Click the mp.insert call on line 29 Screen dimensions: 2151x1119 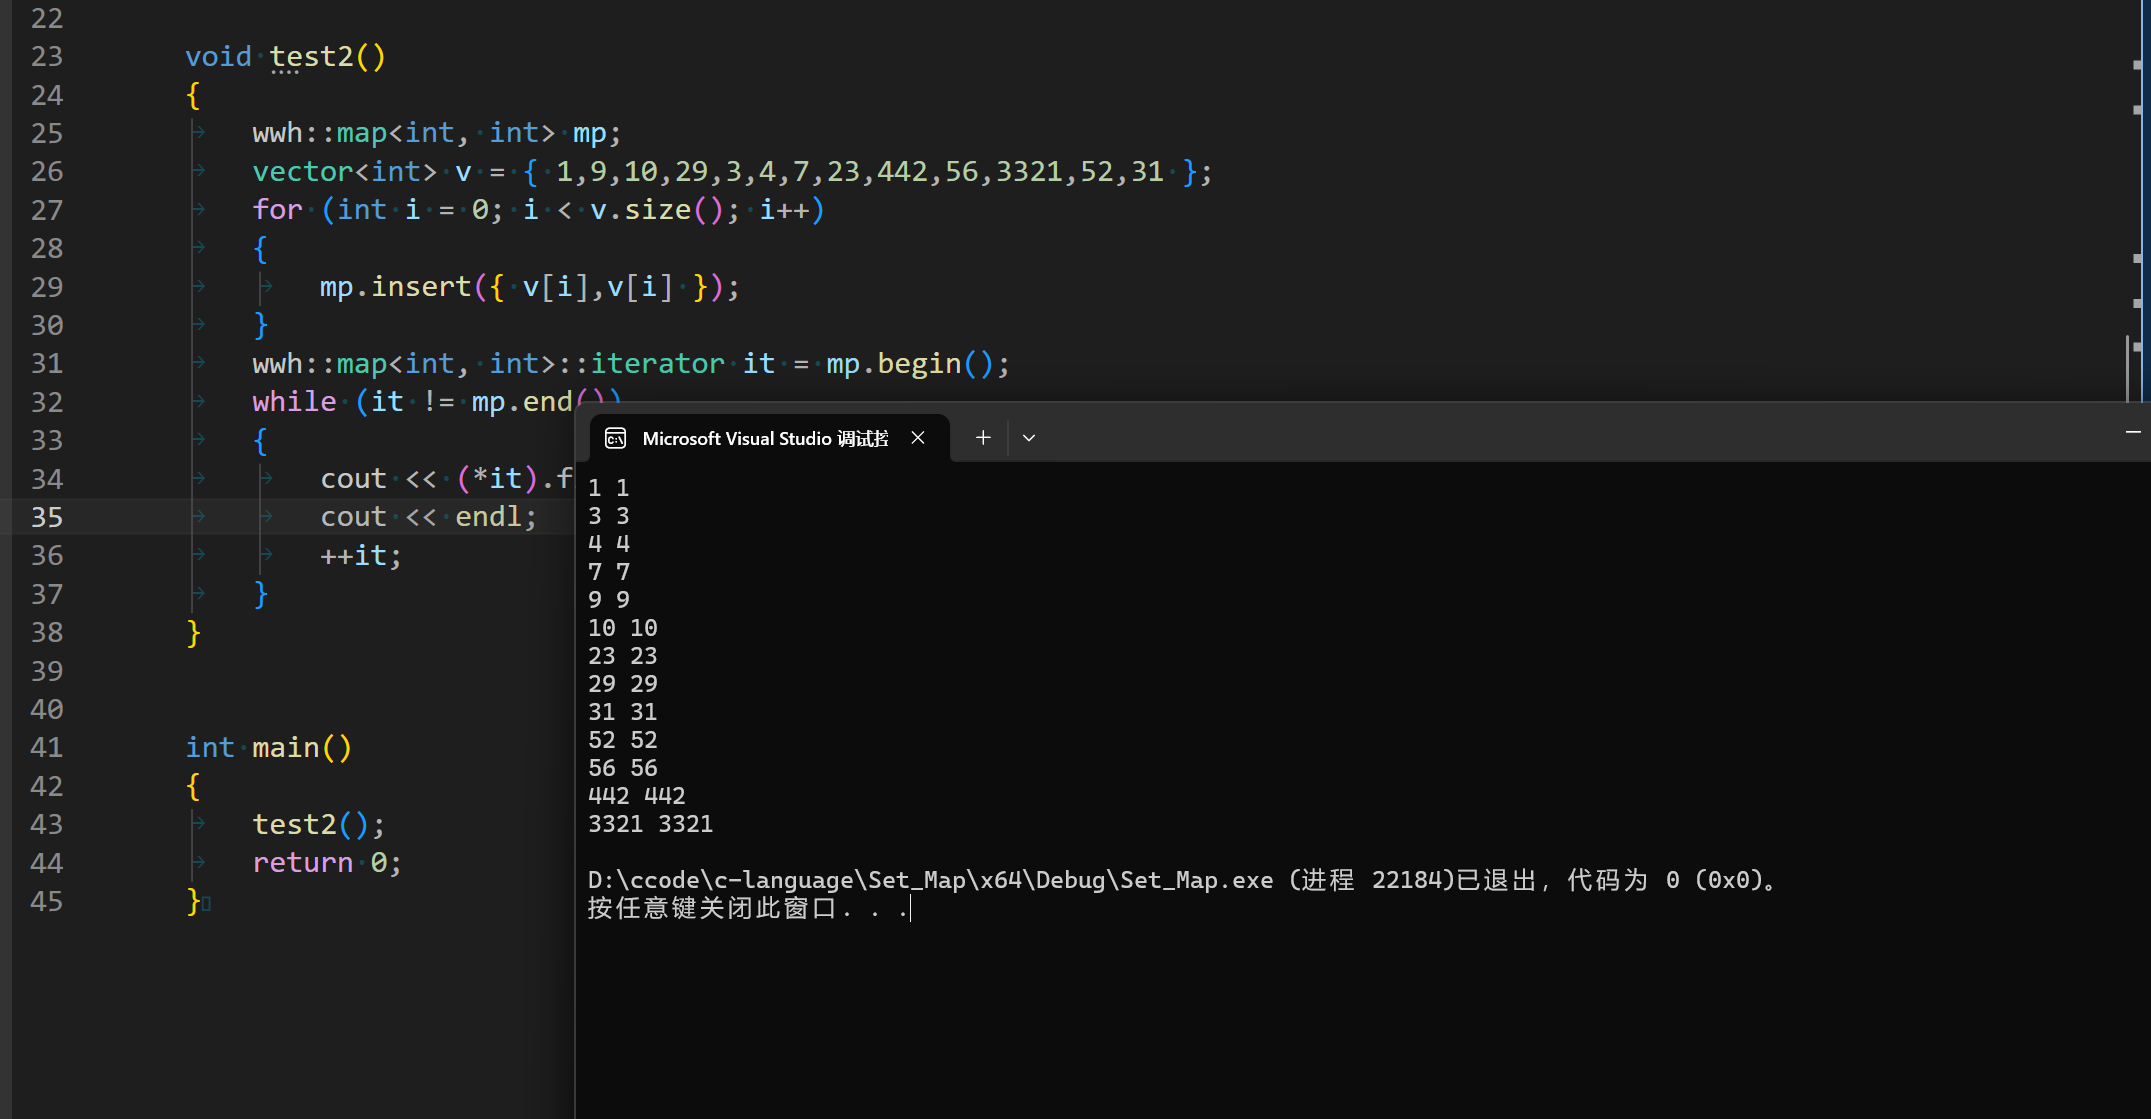394,287
